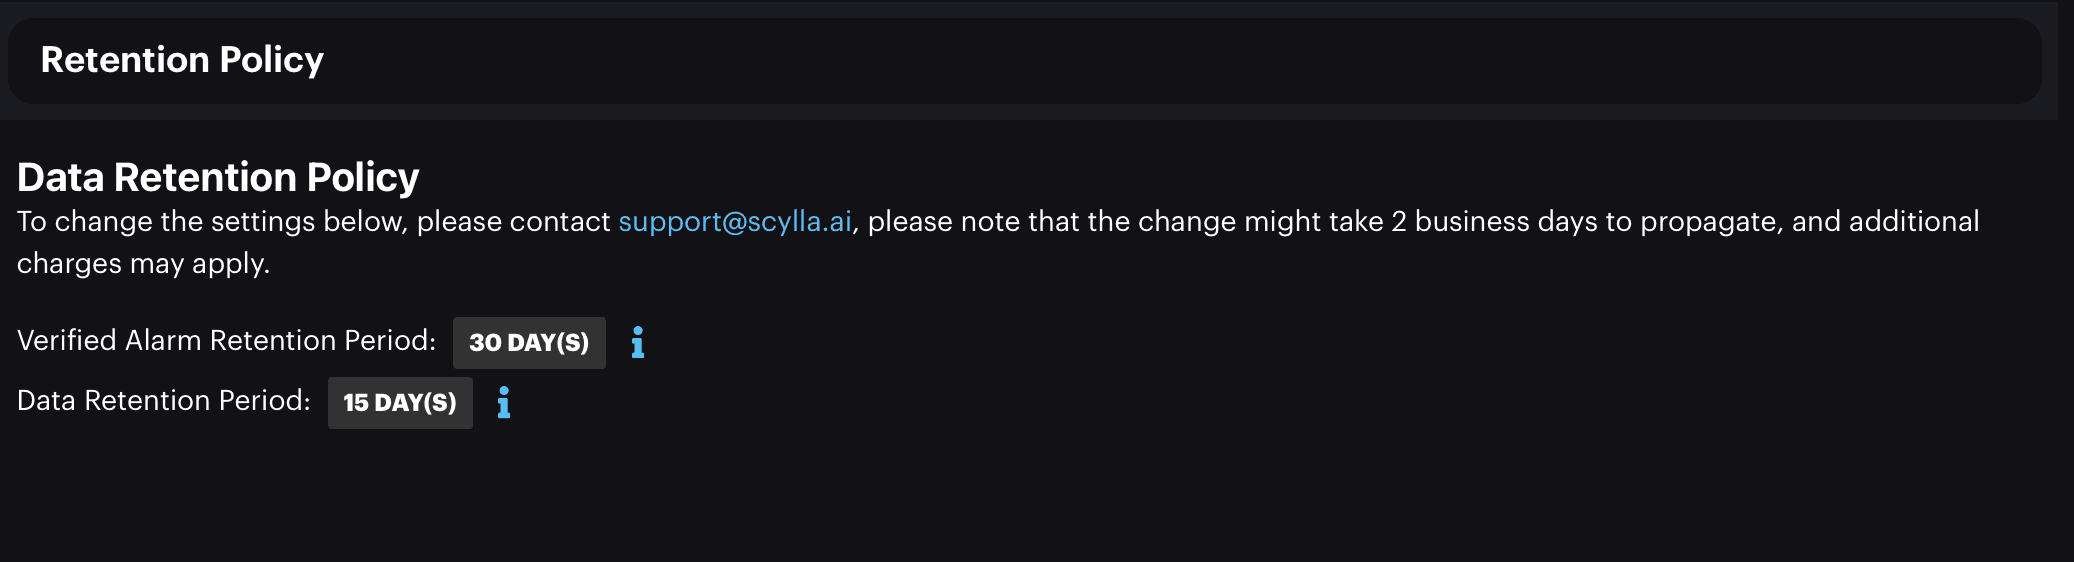Click the 'please contact' text before the email

click(x=513, y=221)
